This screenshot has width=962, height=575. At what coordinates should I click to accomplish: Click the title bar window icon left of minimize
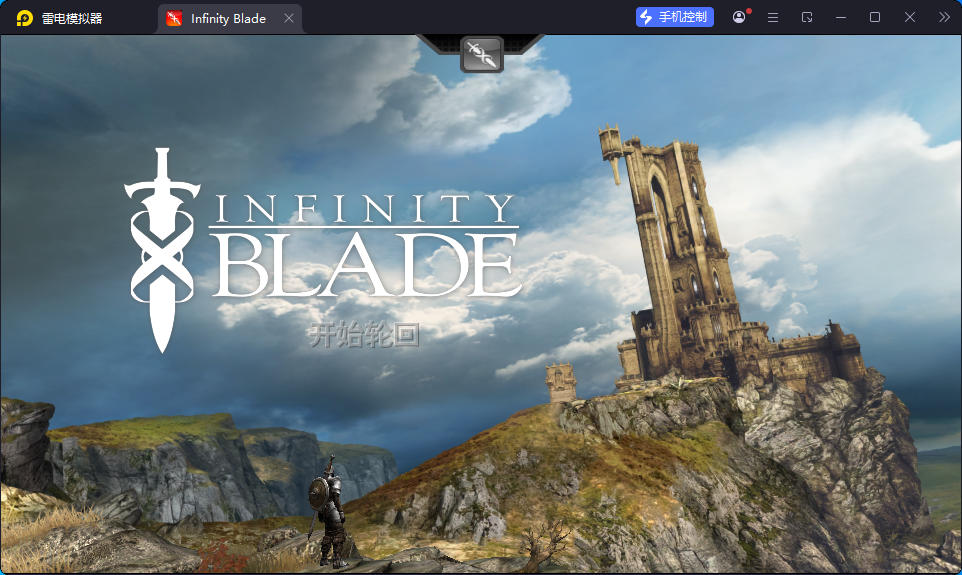click(807, 17)
